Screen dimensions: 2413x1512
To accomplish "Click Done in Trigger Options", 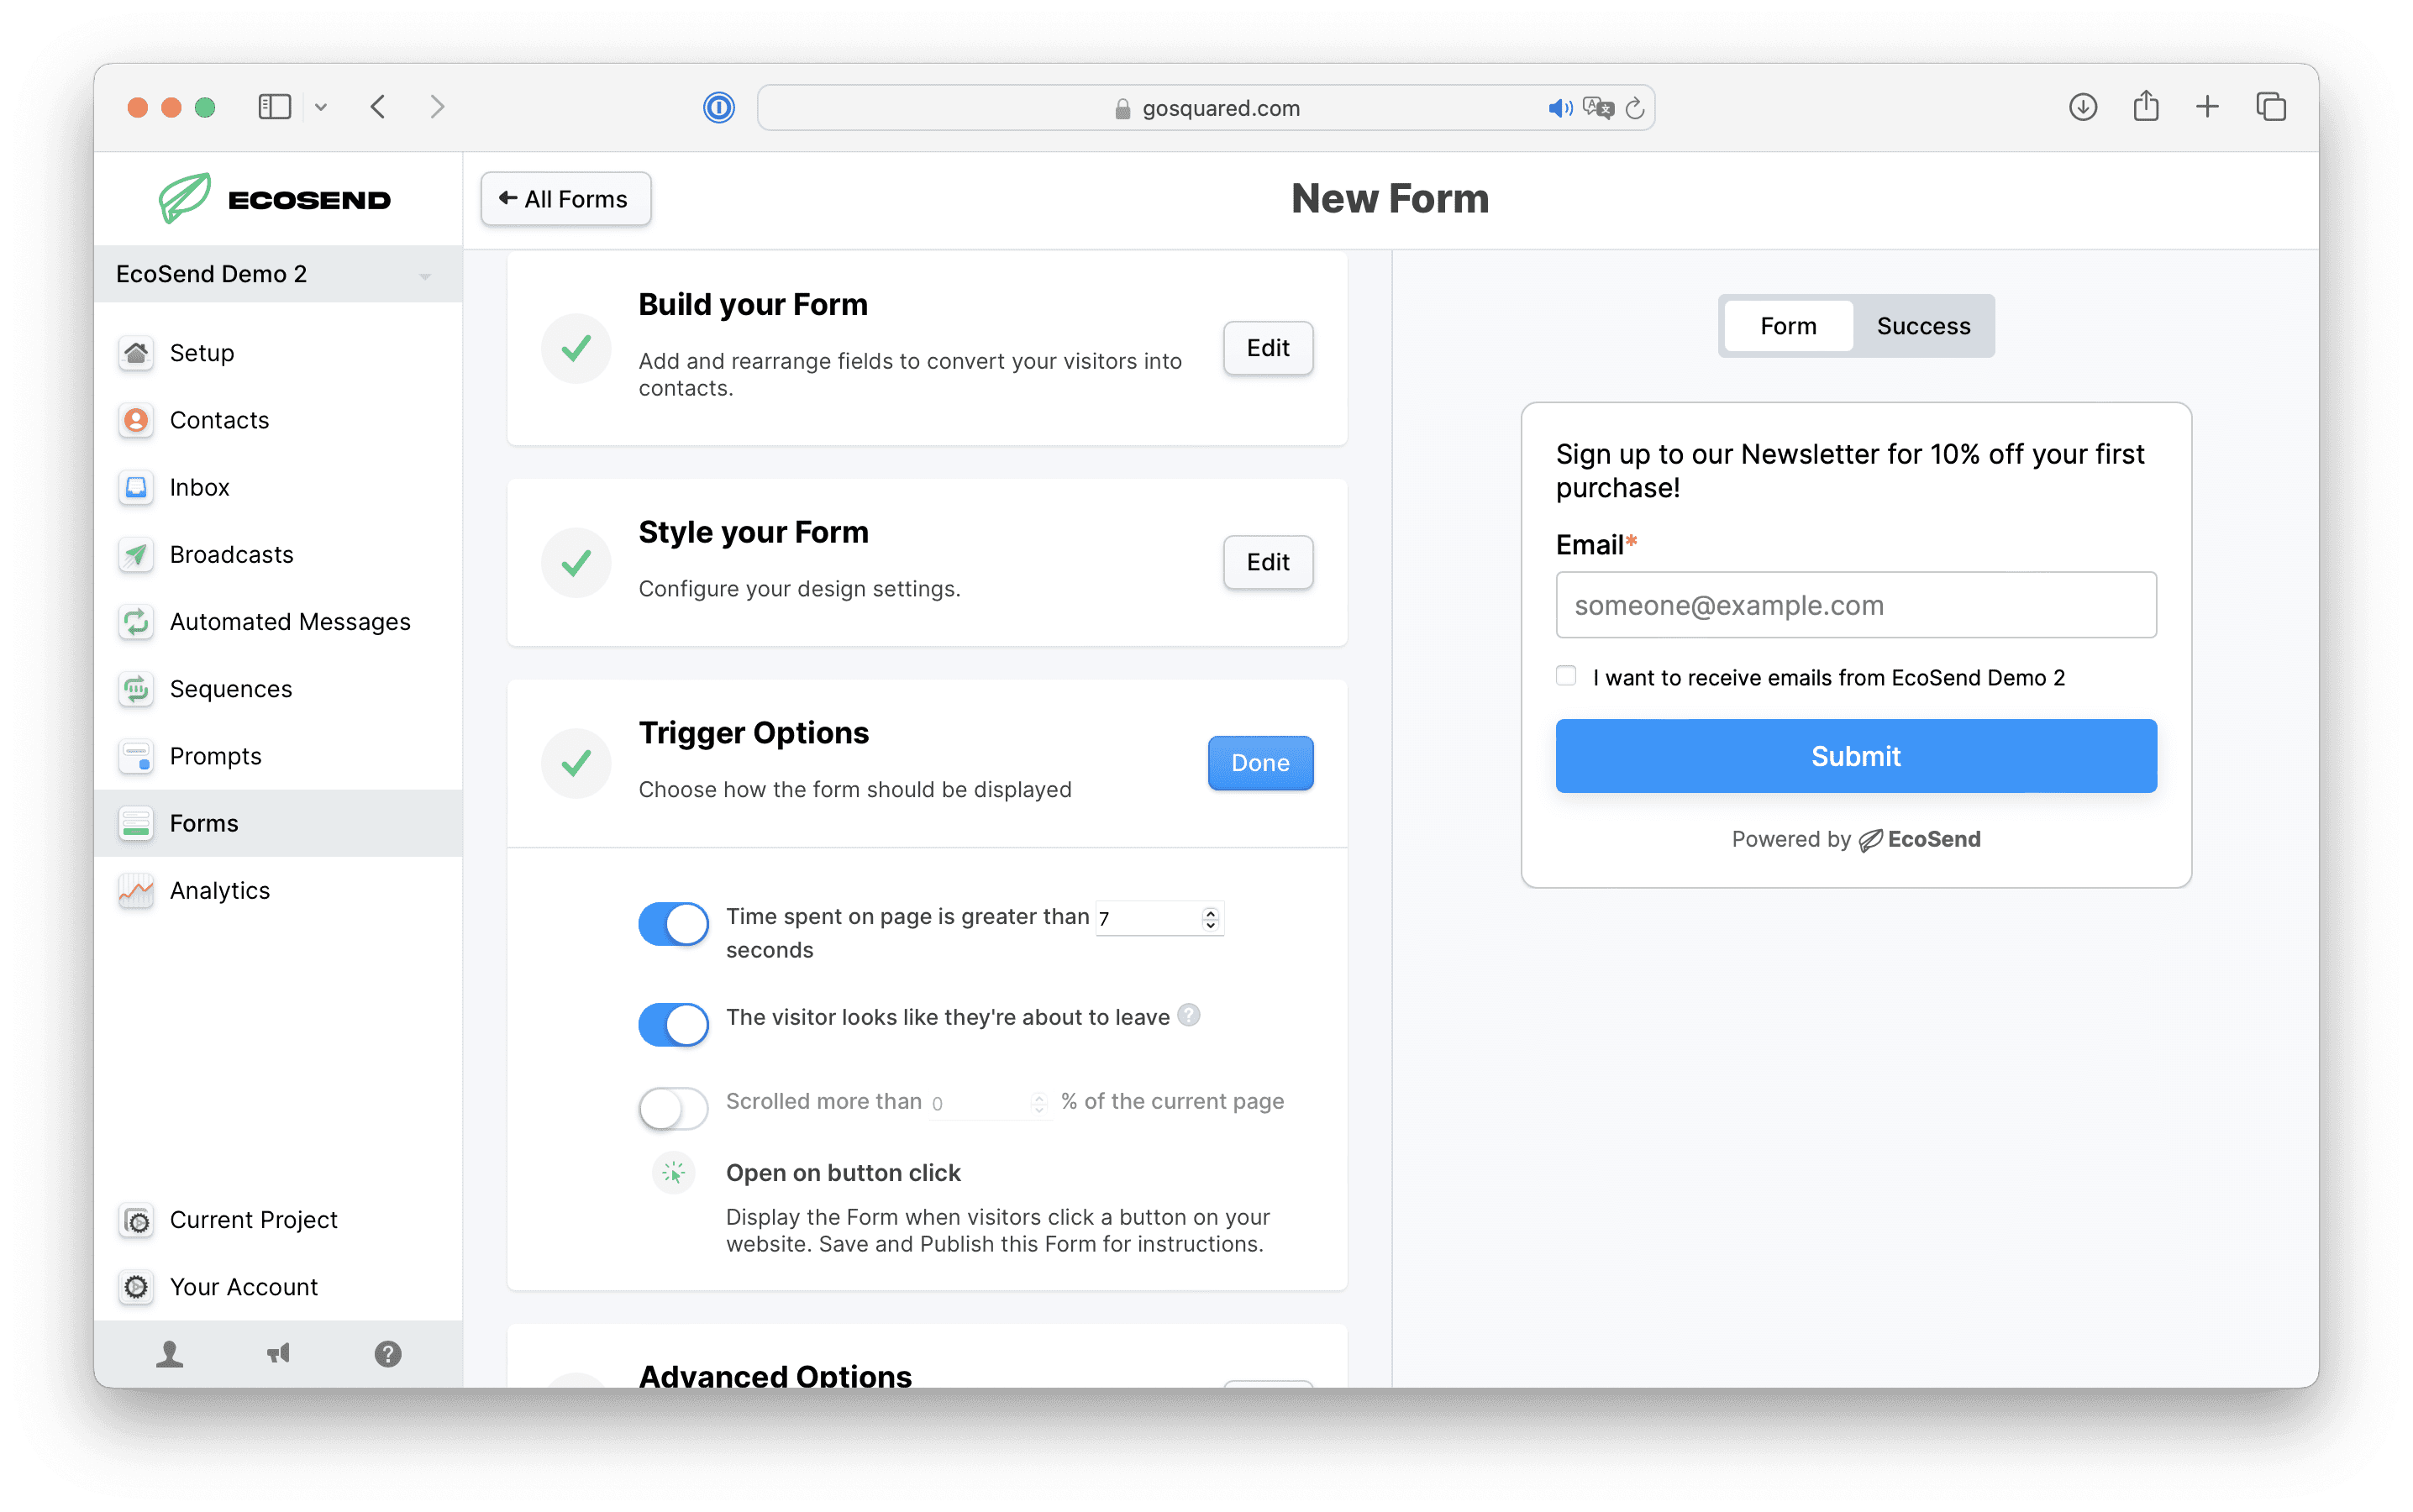I will coord(1260,763).
